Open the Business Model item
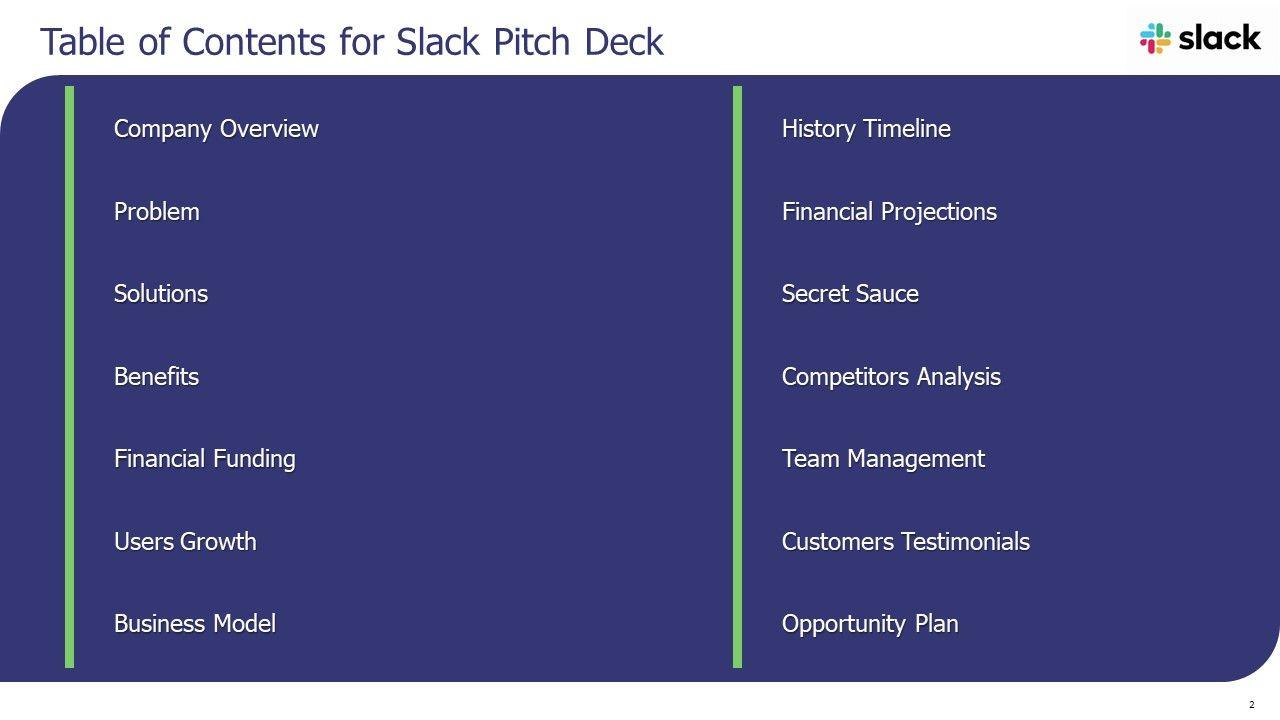The width and height of the screenshot is (1280, 720). point(195,624)
